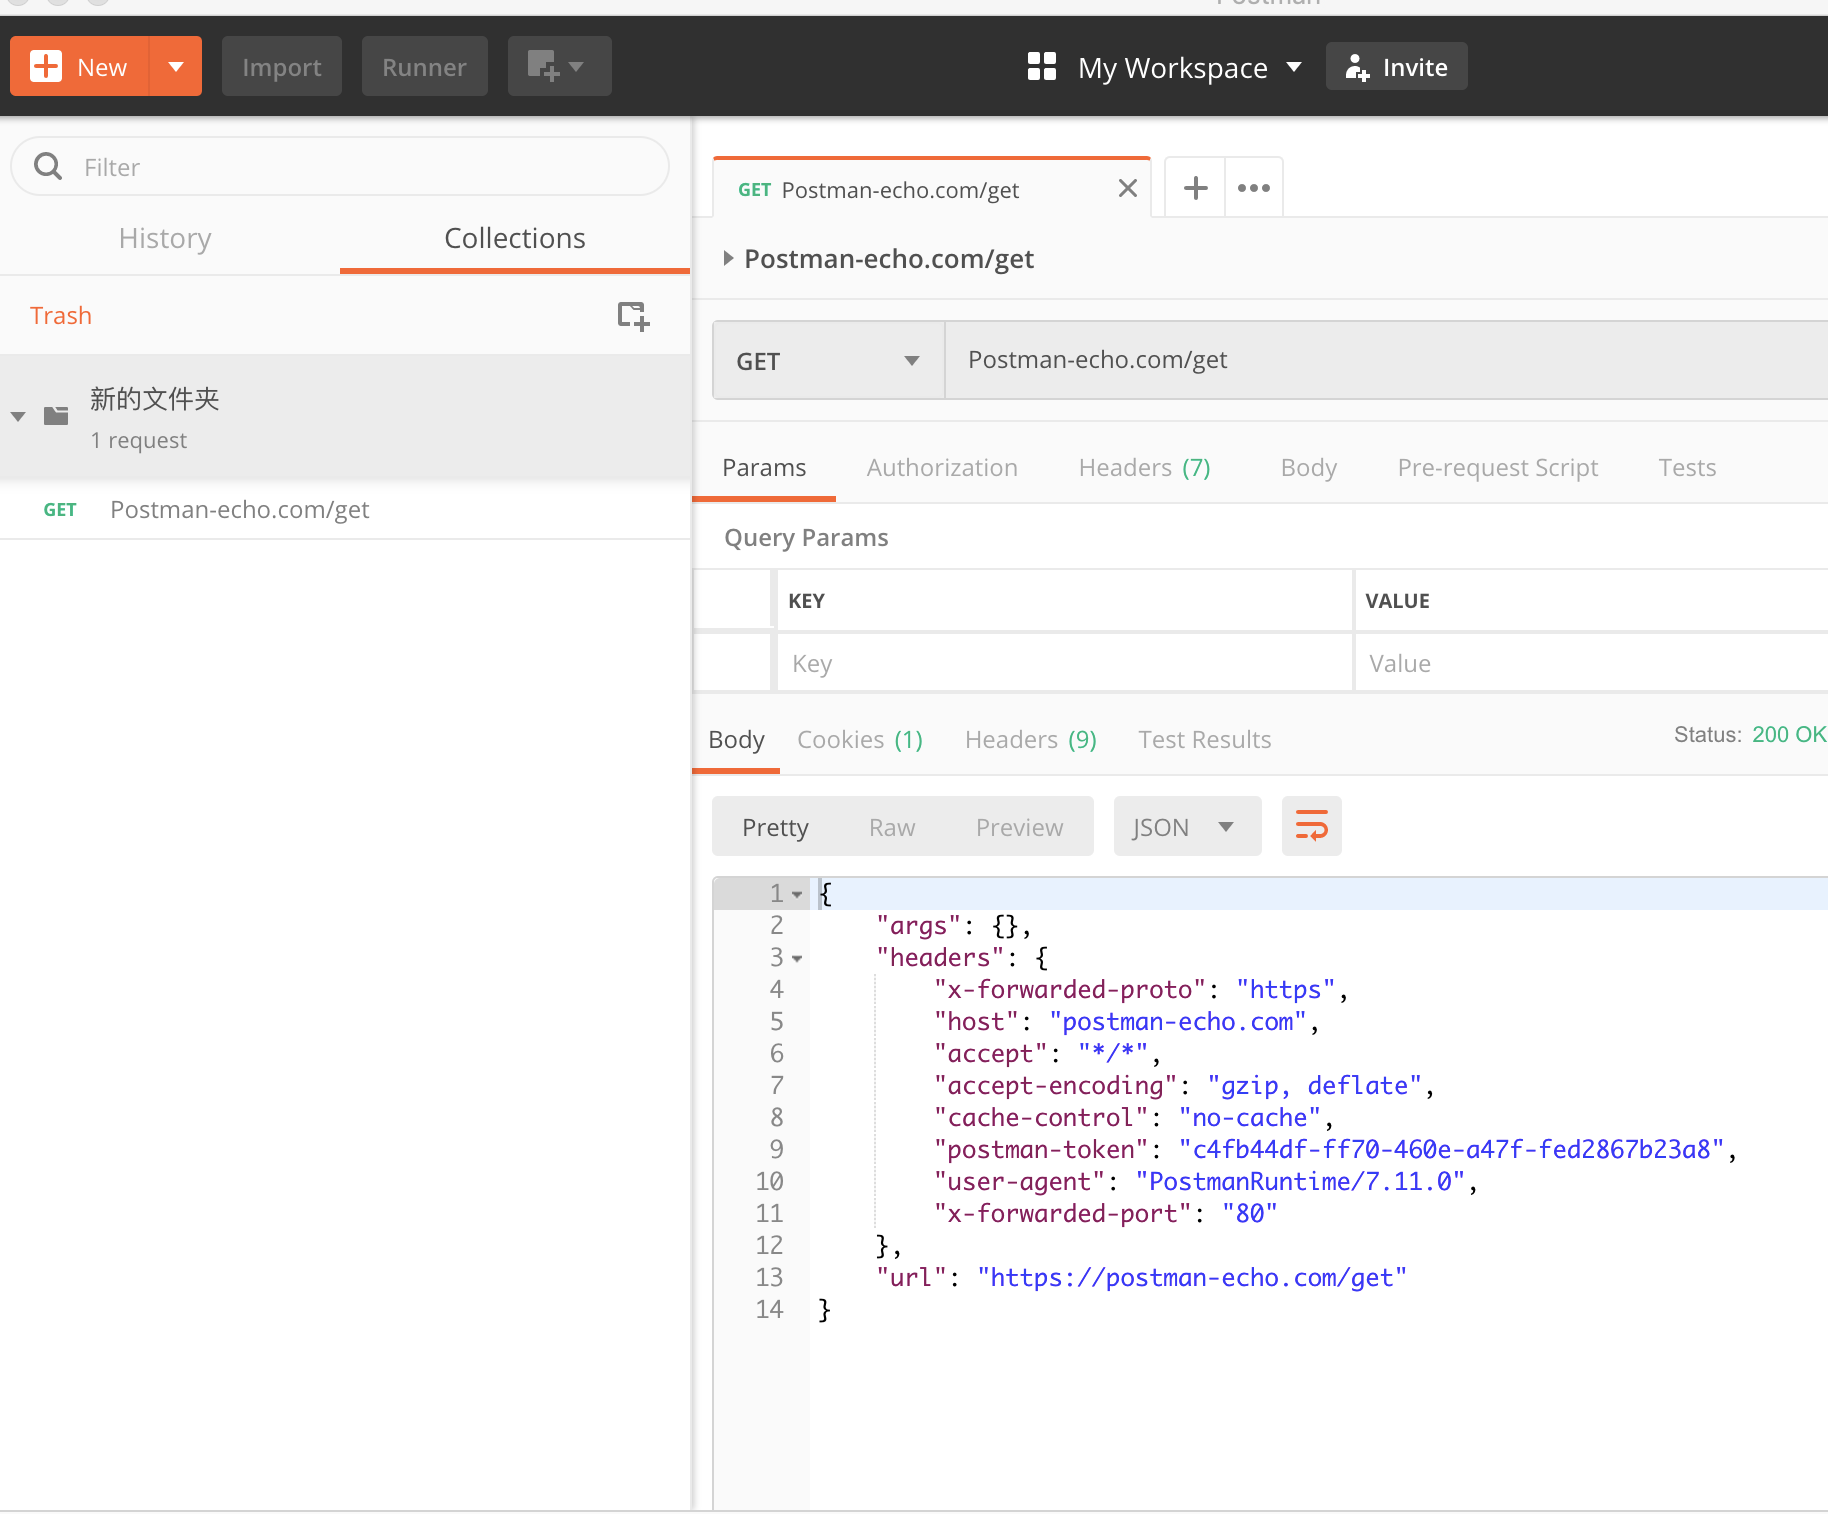The width and height of the screenshot is (1828, 1514).
Task: Switch to the Collections tab
Action: pos(515,238)
